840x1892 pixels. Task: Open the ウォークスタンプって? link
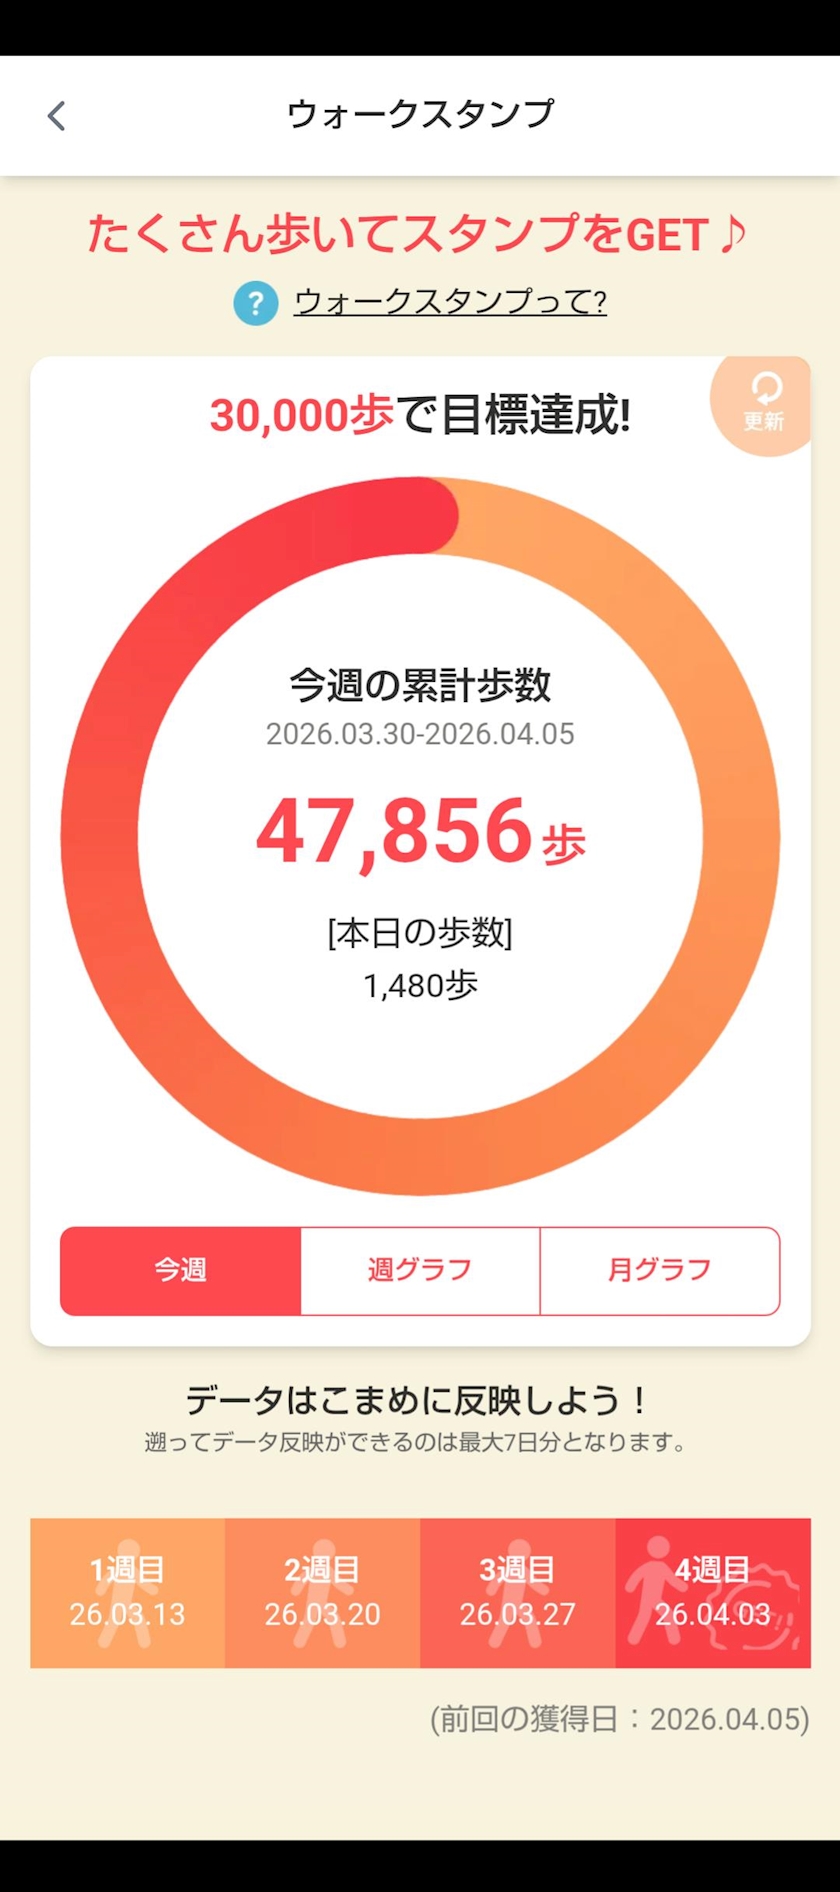click(x=450, y=302)
